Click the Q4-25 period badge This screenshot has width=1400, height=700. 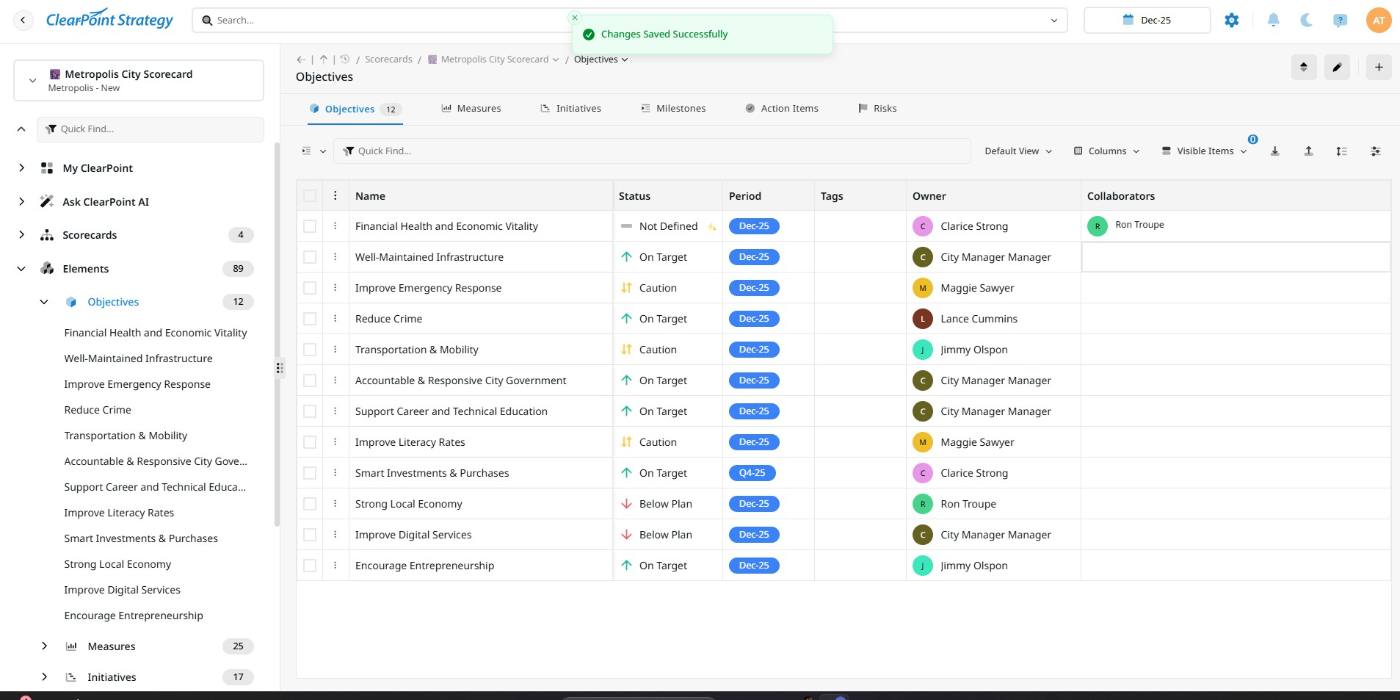coord(752,473)
